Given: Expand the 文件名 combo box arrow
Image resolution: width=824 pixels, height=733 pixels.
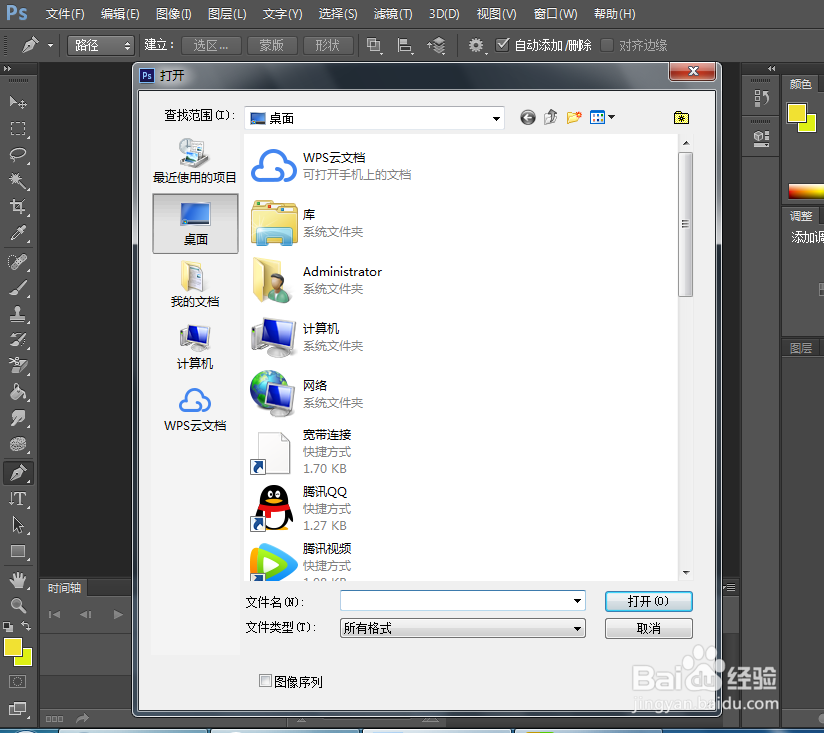Looking at the screenshot, I should (577, 601).
